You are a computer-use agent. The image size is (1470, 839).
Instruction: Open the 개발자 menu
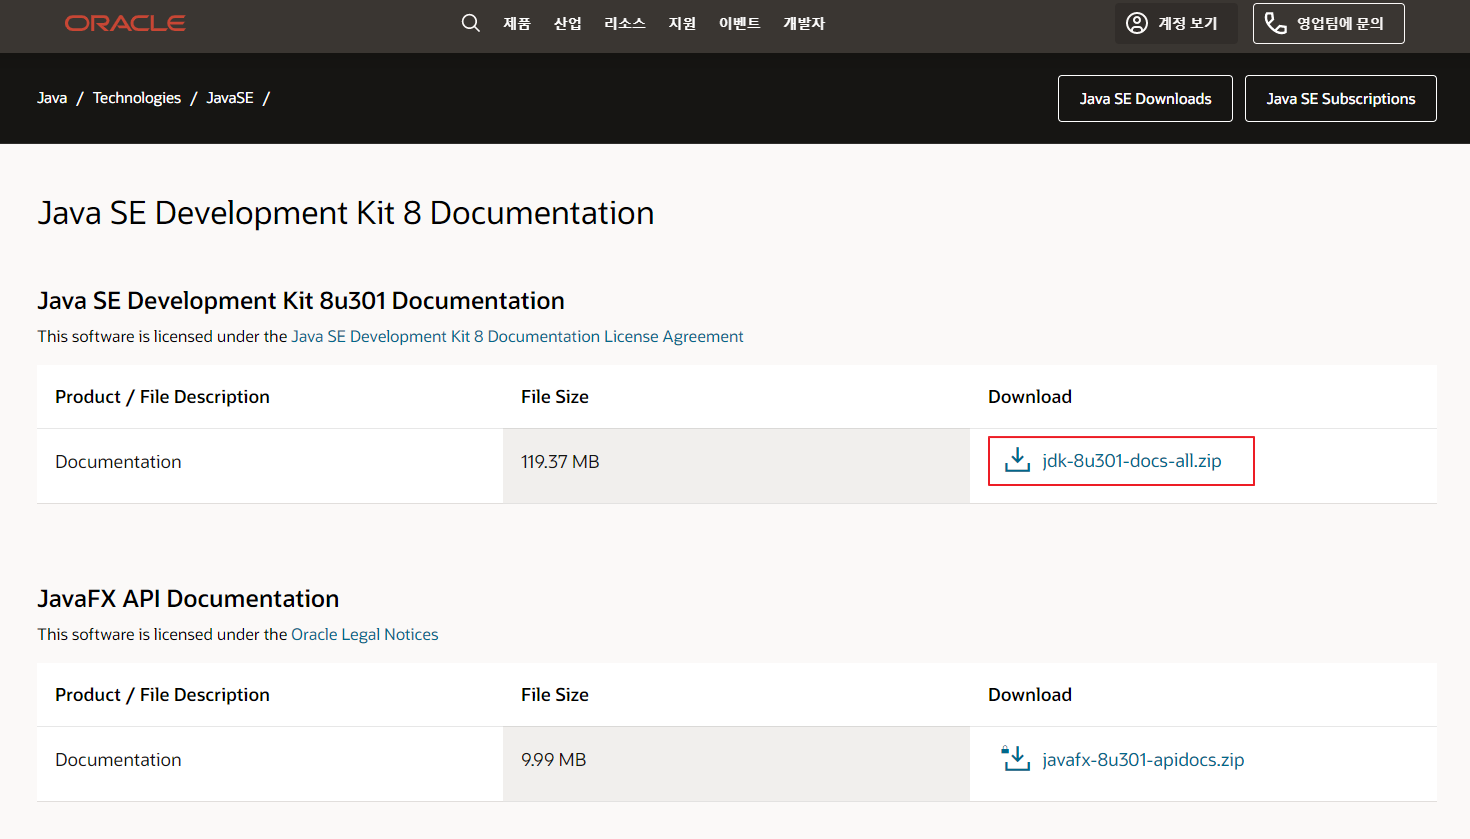coord(804,23)
